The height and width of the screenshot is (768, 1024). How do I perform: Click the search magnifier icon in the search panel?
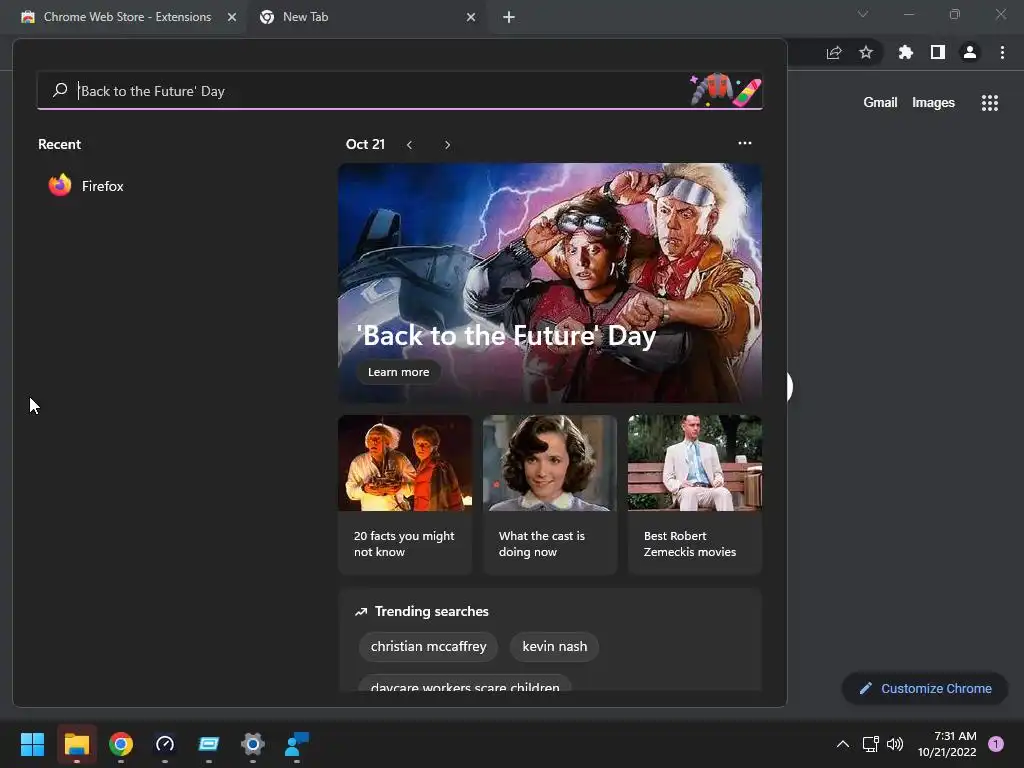[60, 90]
